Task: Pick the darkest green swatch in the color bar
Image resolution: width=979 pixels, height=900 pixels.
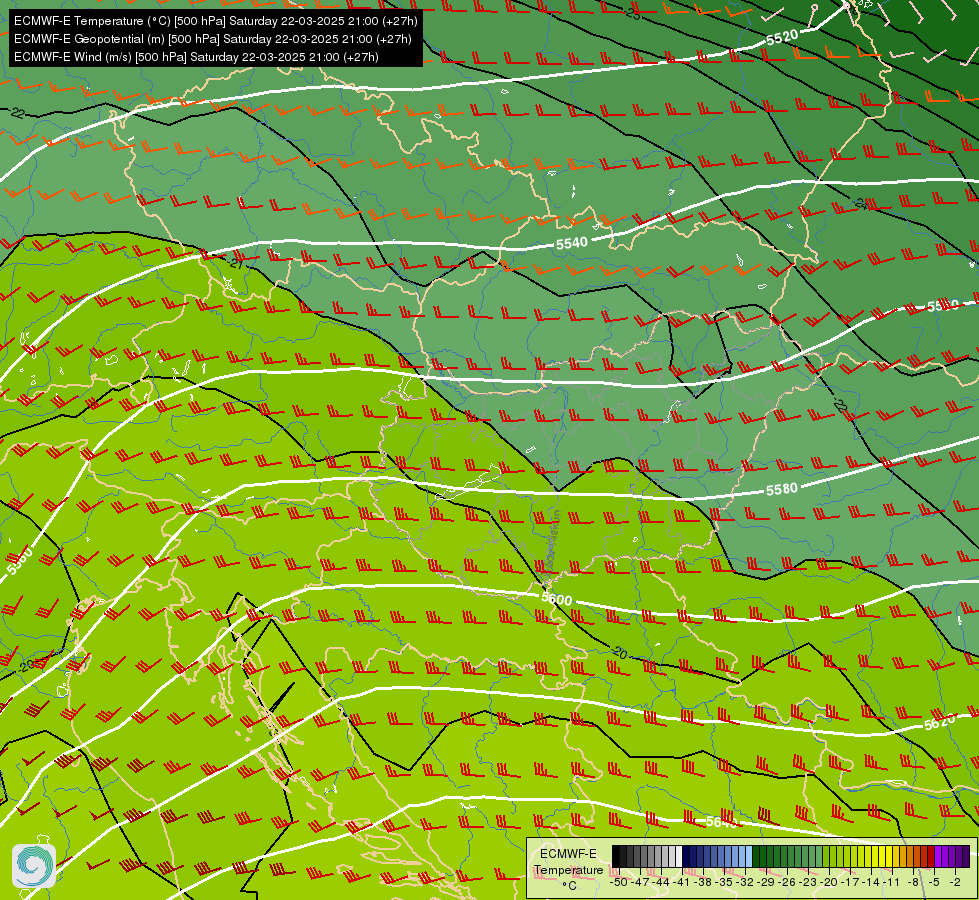Action: click(755, 856)
